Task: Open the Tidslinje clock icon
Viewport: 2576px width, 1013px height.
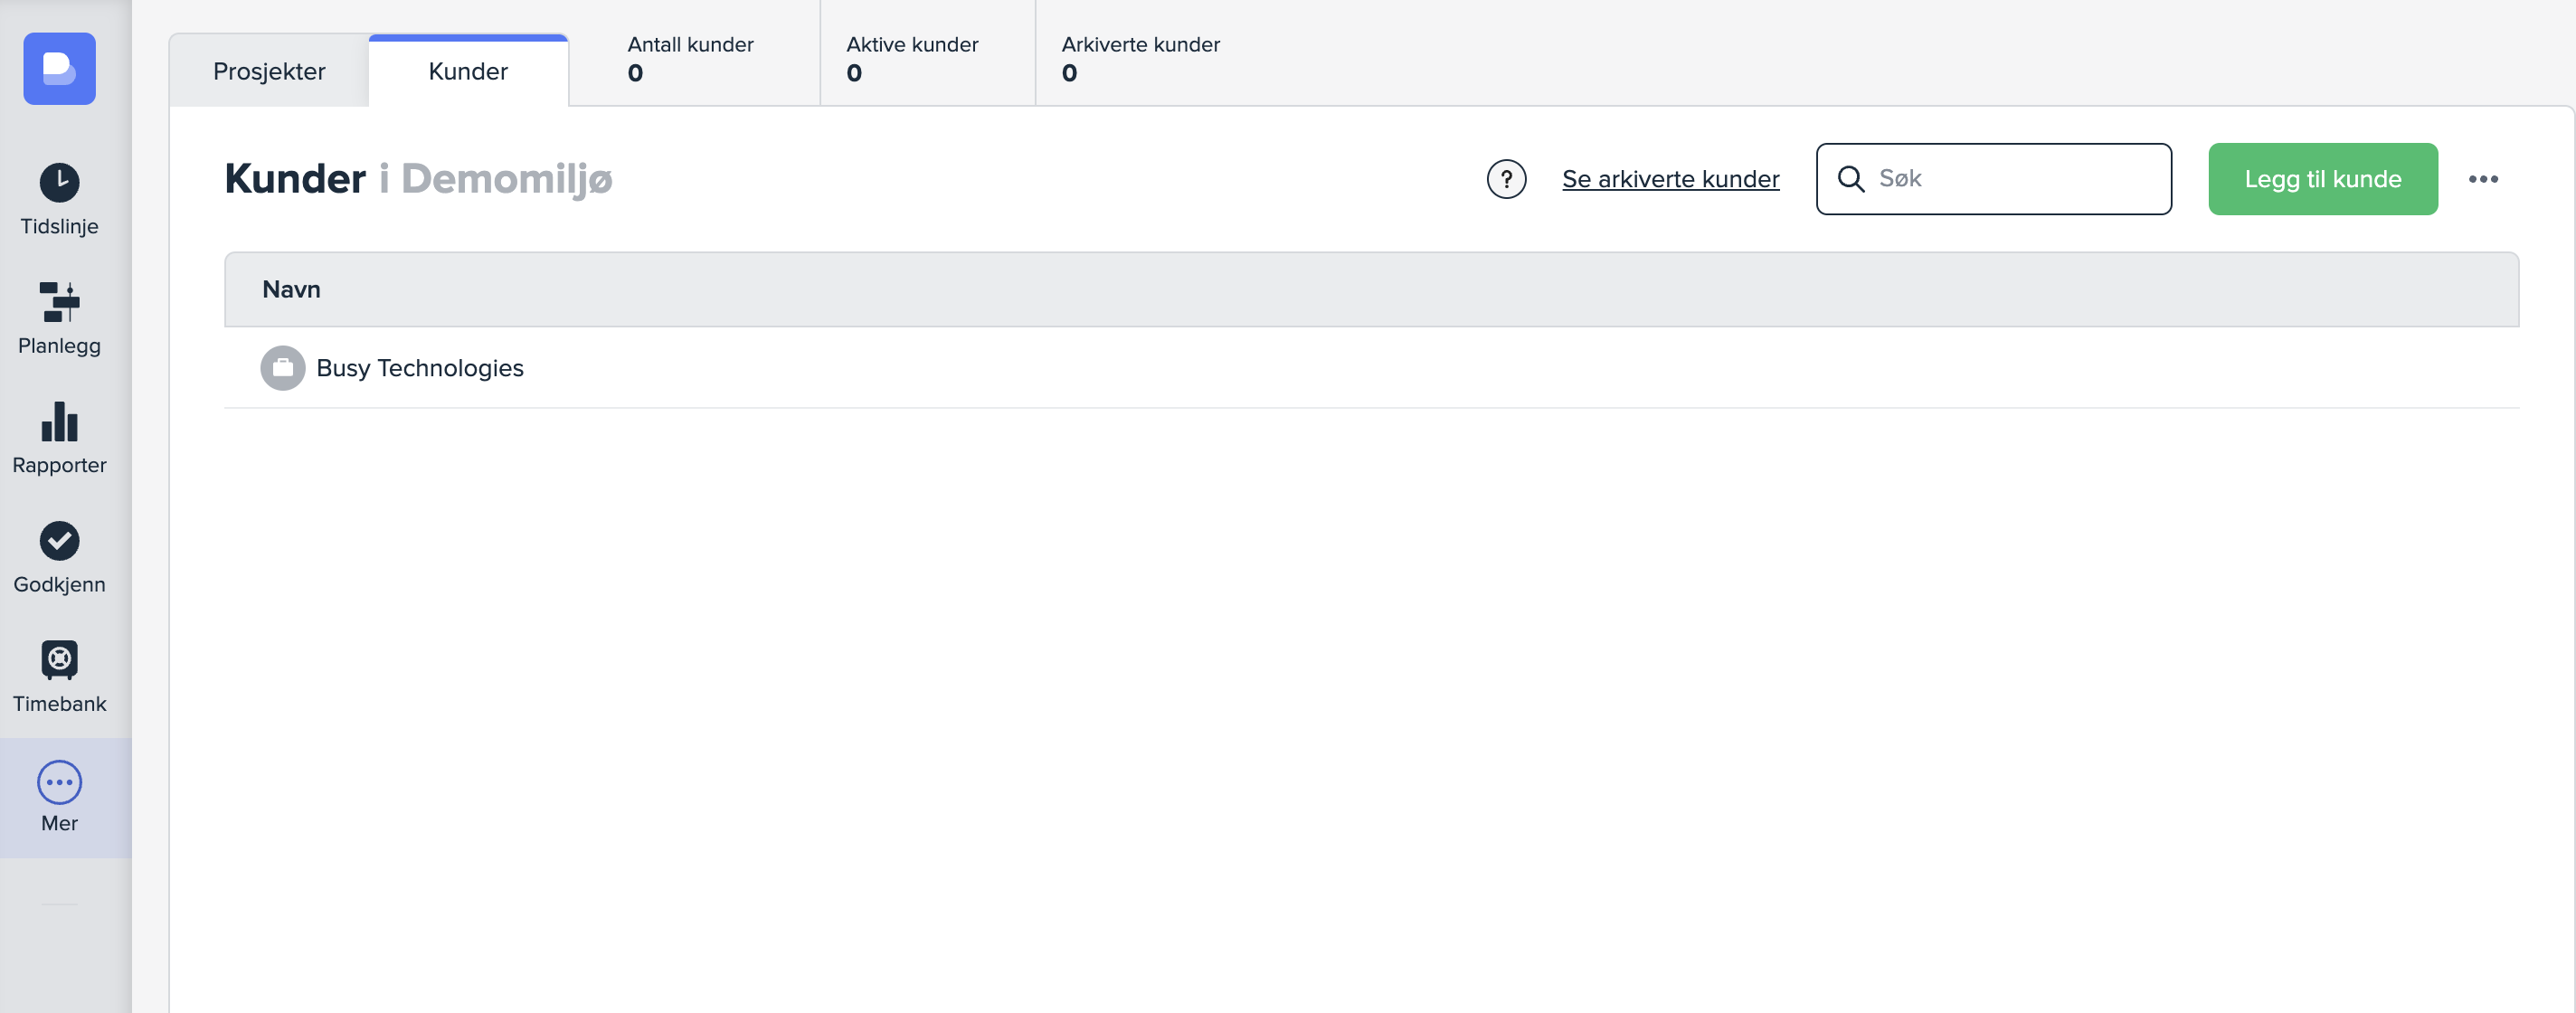Action: (59, 183)
